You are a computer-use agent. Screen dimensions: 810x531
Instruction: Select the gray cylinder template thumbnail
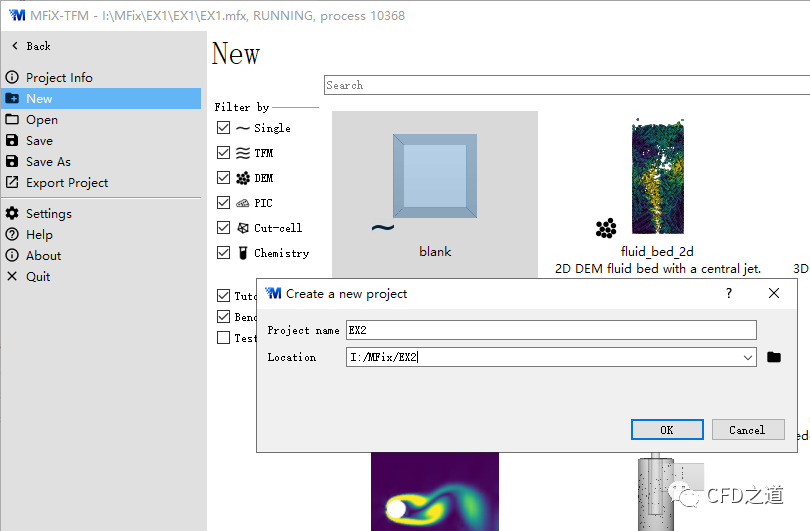pos(656,492)
